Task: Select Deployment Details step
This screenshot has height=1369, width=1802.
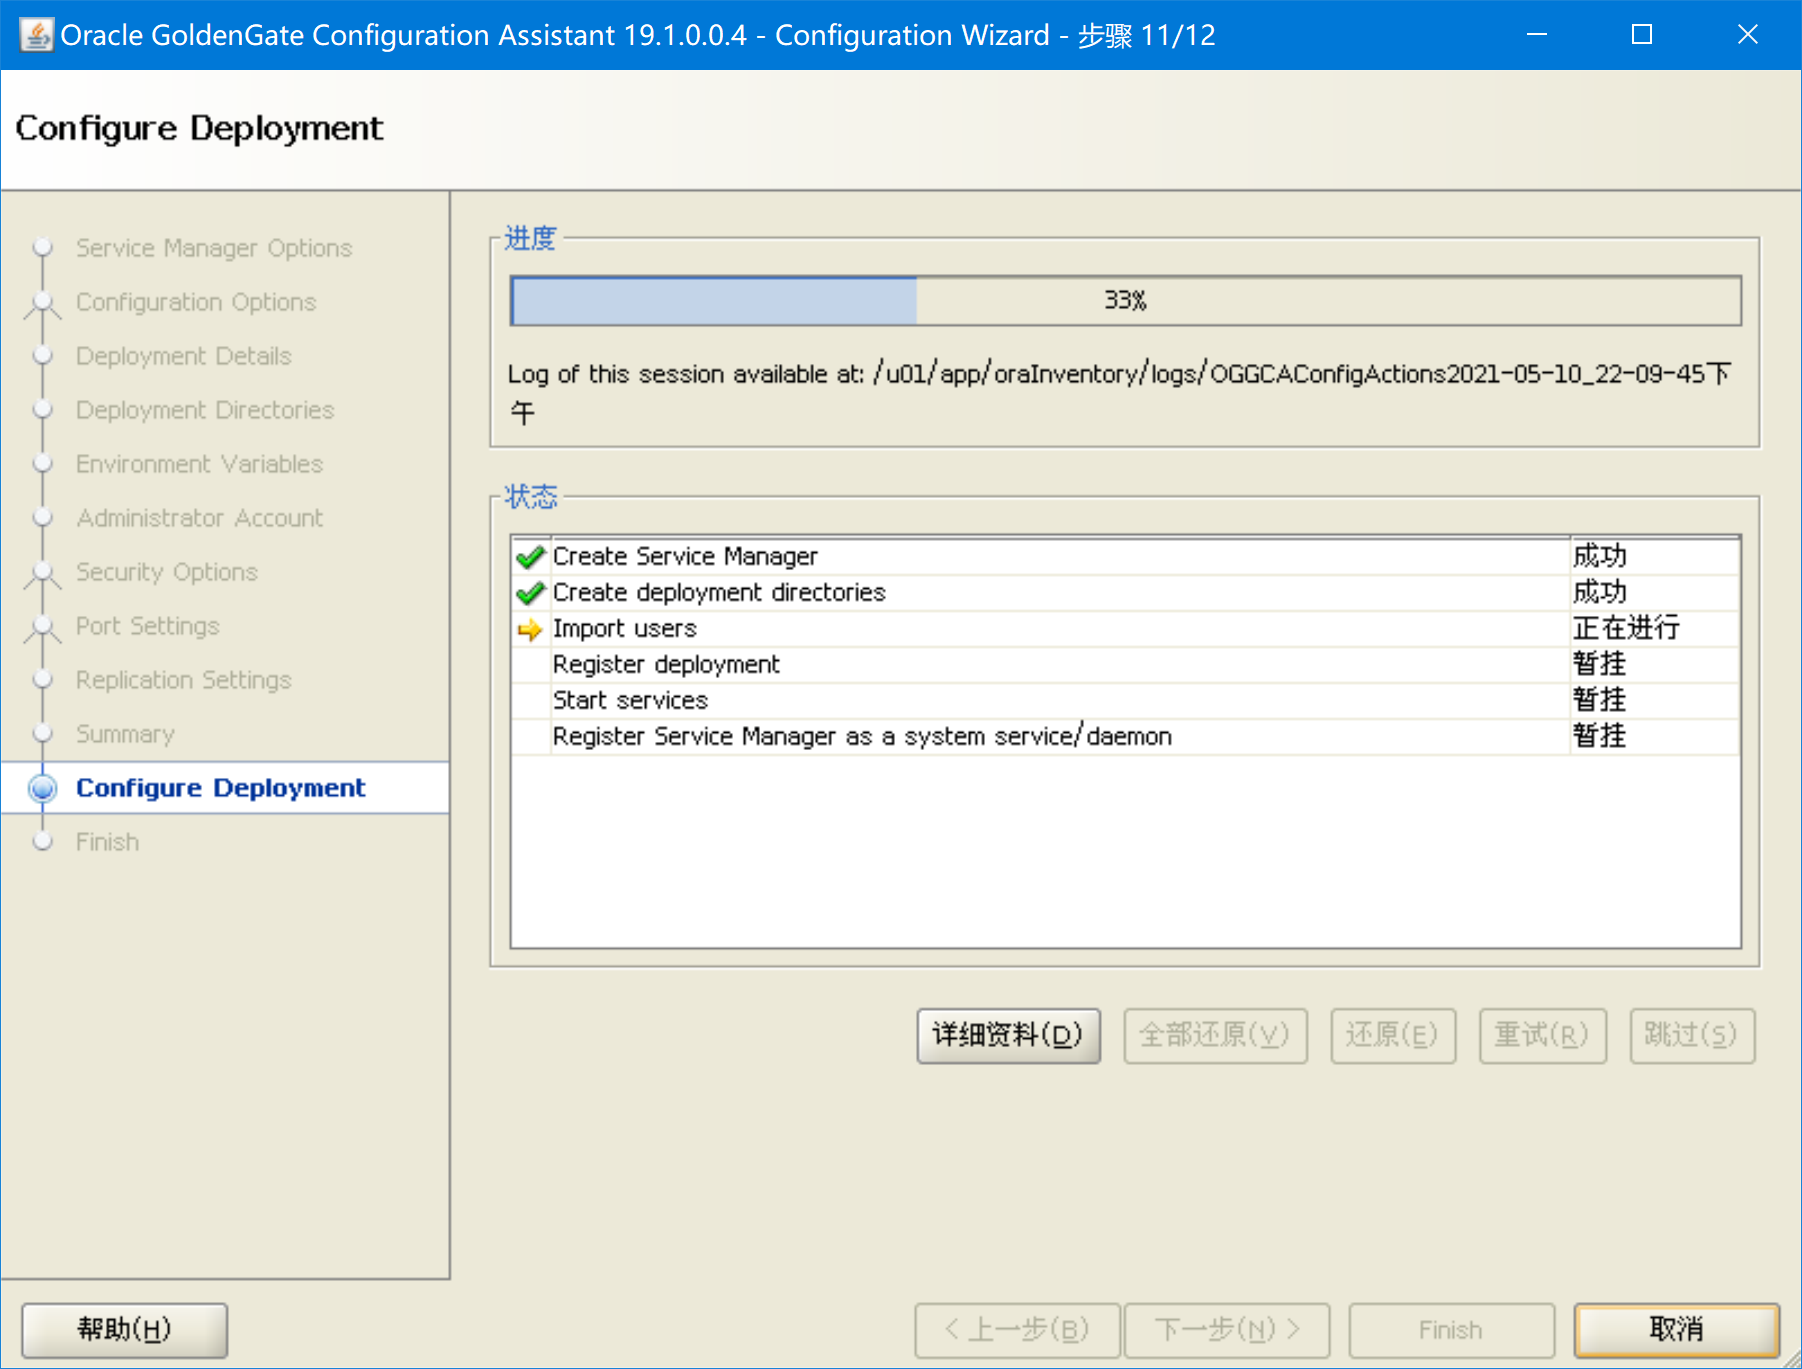Action: [184, 356]
